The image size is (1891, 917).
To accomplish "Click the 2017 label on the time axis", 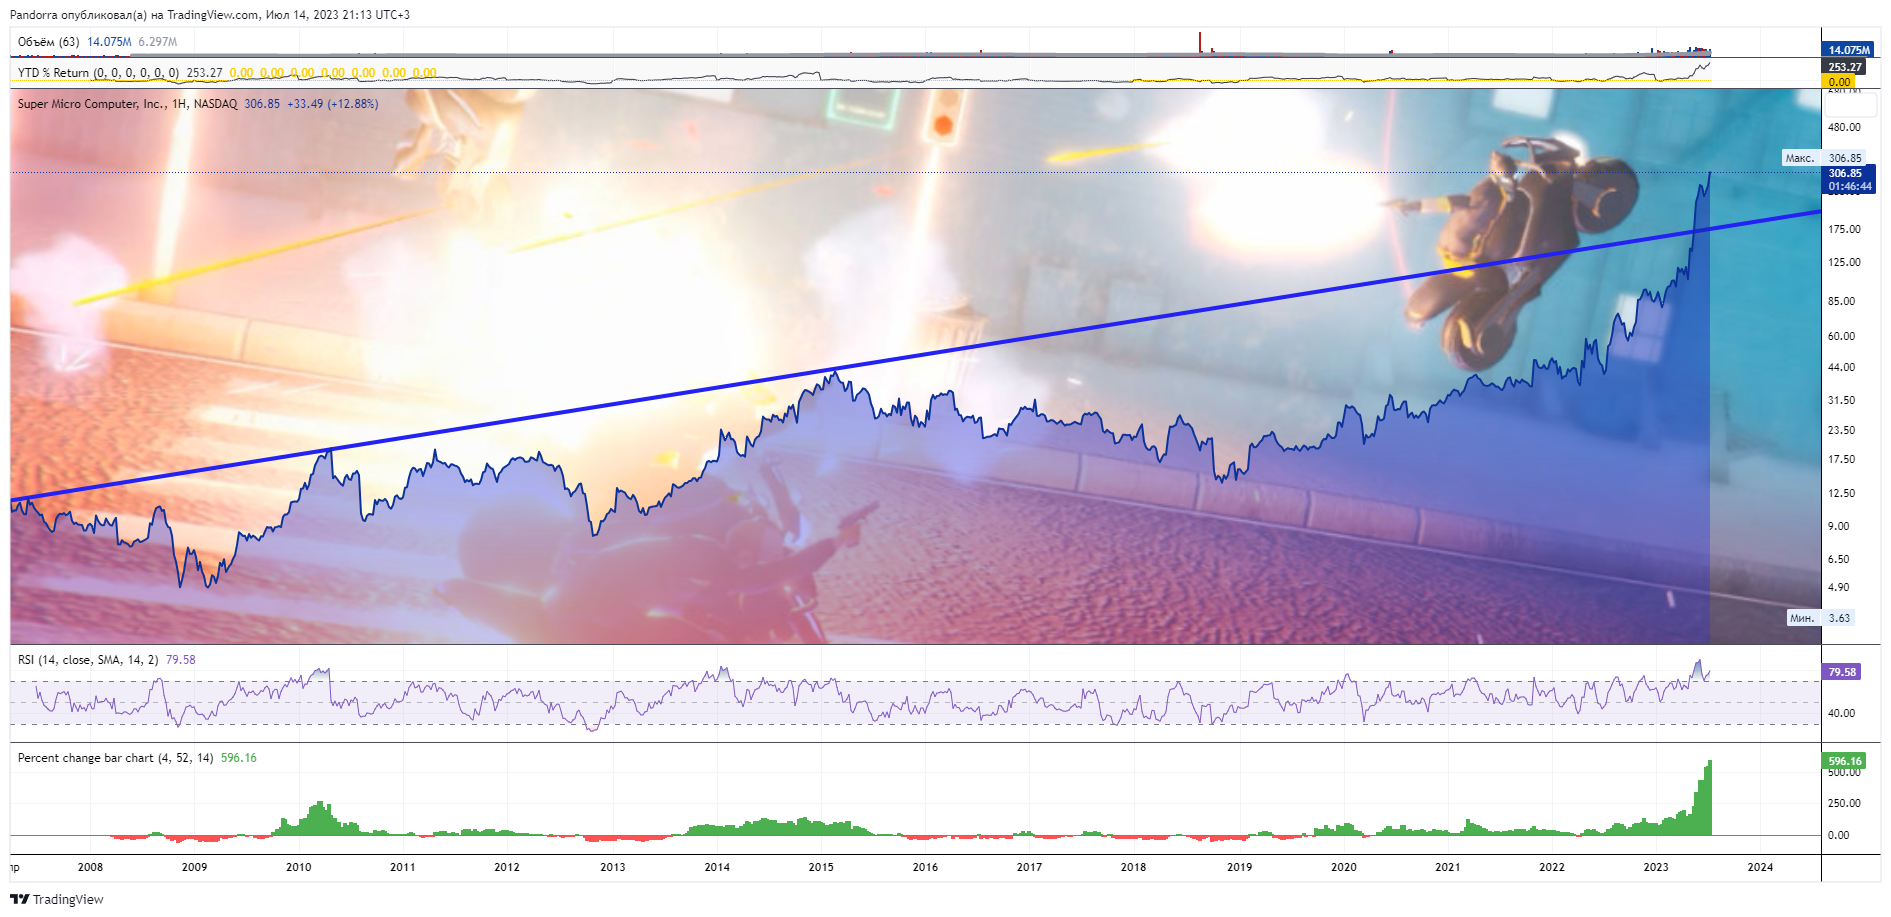I will click(x=1029, y=867).
